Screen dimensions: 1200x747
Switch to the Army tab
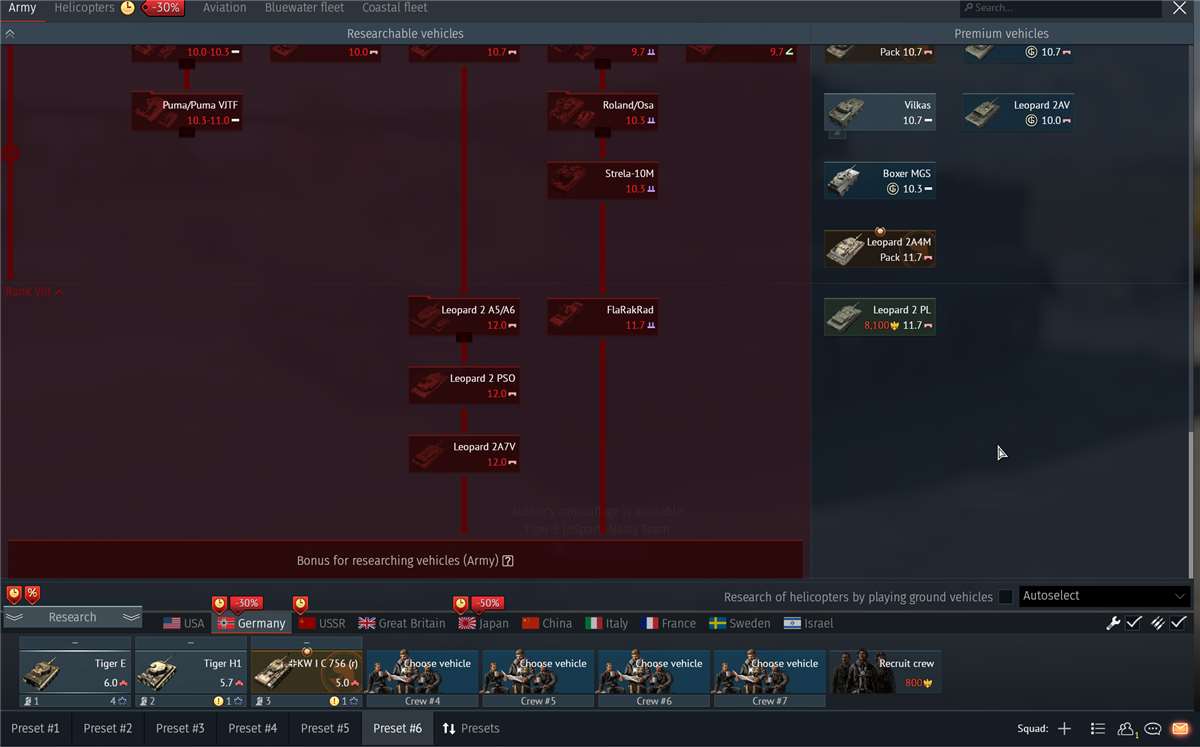pos(22,8)
